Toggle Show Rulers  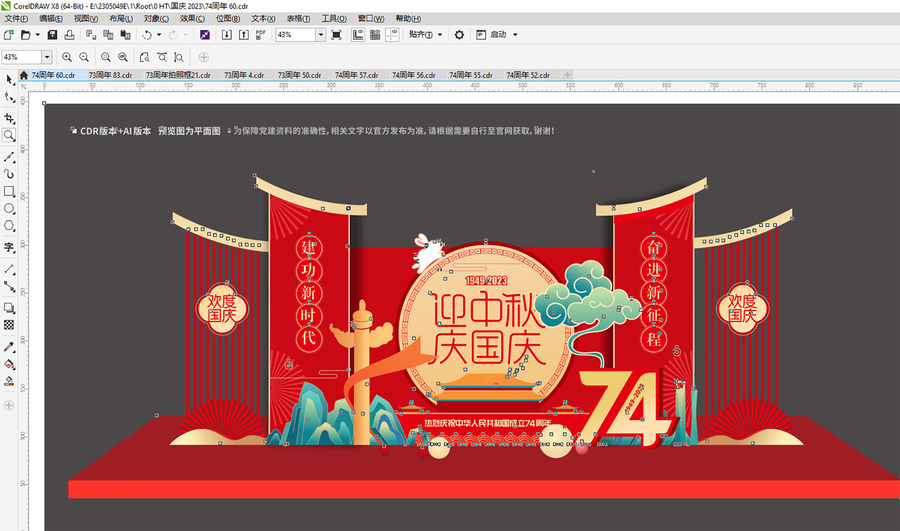click(x=358, y=35)
